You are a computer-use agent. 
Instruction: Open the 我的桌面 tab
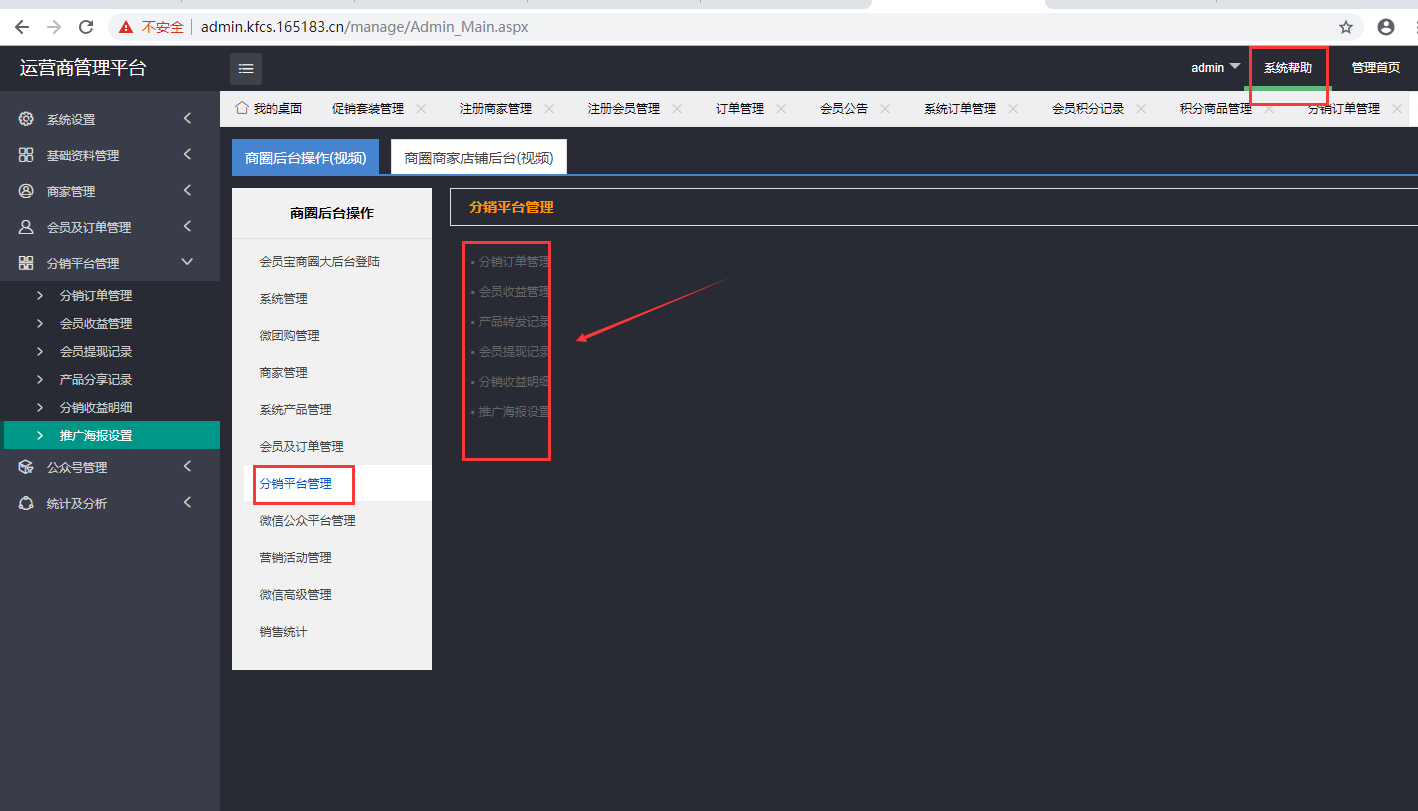(x=268, y=109)
